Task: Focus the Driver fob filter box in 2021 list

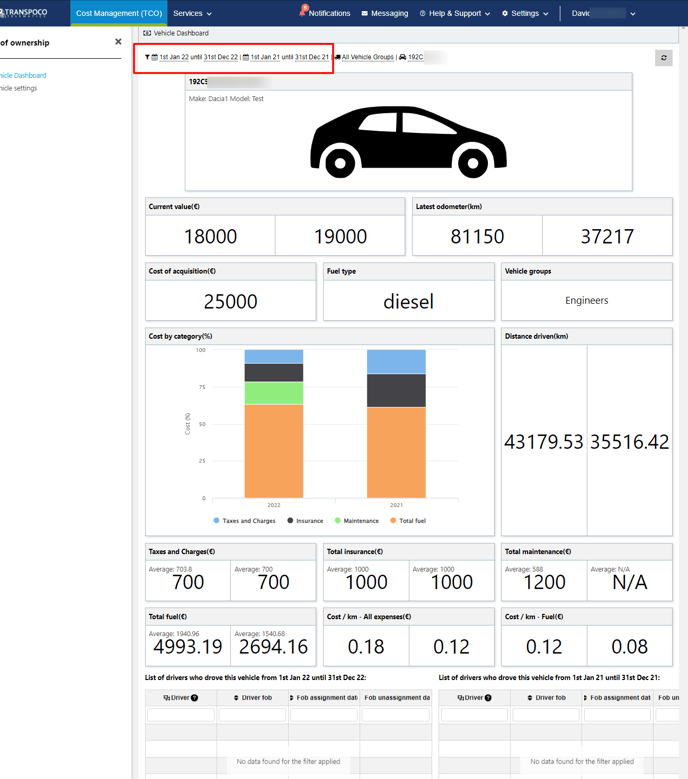Action: pyautogui.click(x=546, y=715)
